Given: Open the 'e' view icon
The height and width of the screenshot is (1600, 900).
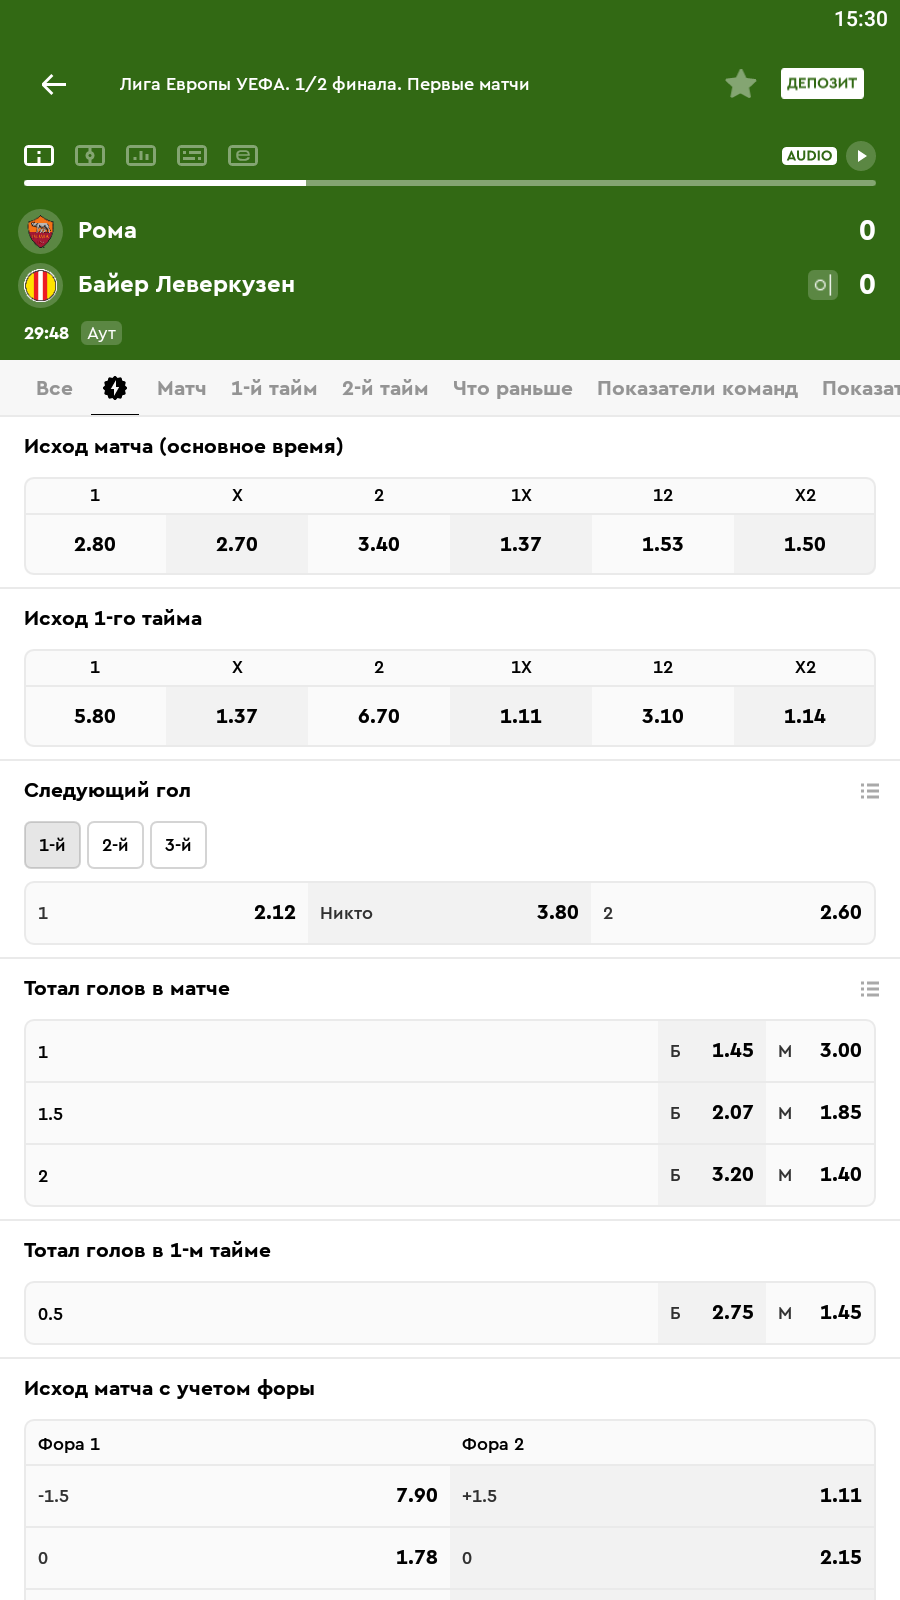Looking at the screenshot, I should click(x=243, y=156).
